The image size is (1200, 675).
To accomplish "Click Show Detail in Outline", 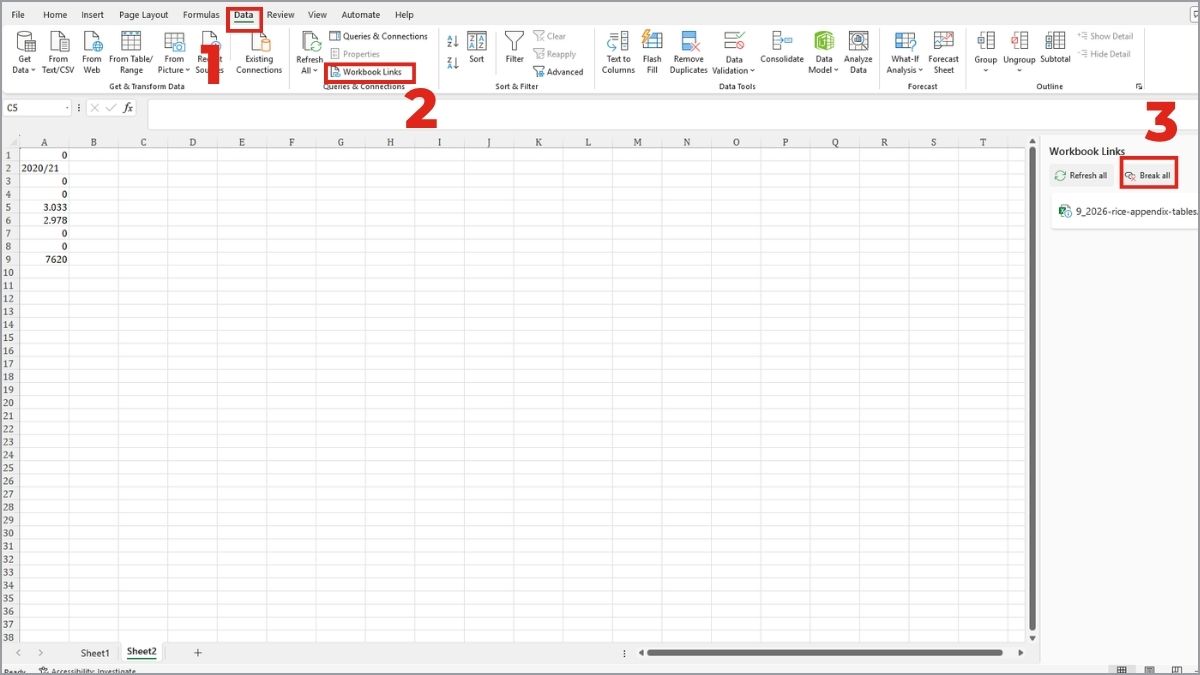I will 1105,36.
